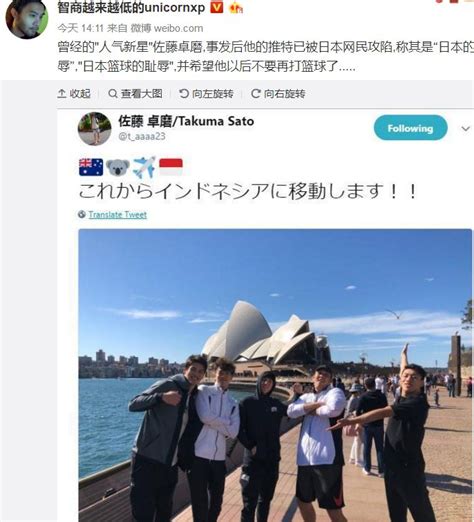Click the 查看大图 magnifier icon
This screenshot has height=522, width=474.
point(113,94)
